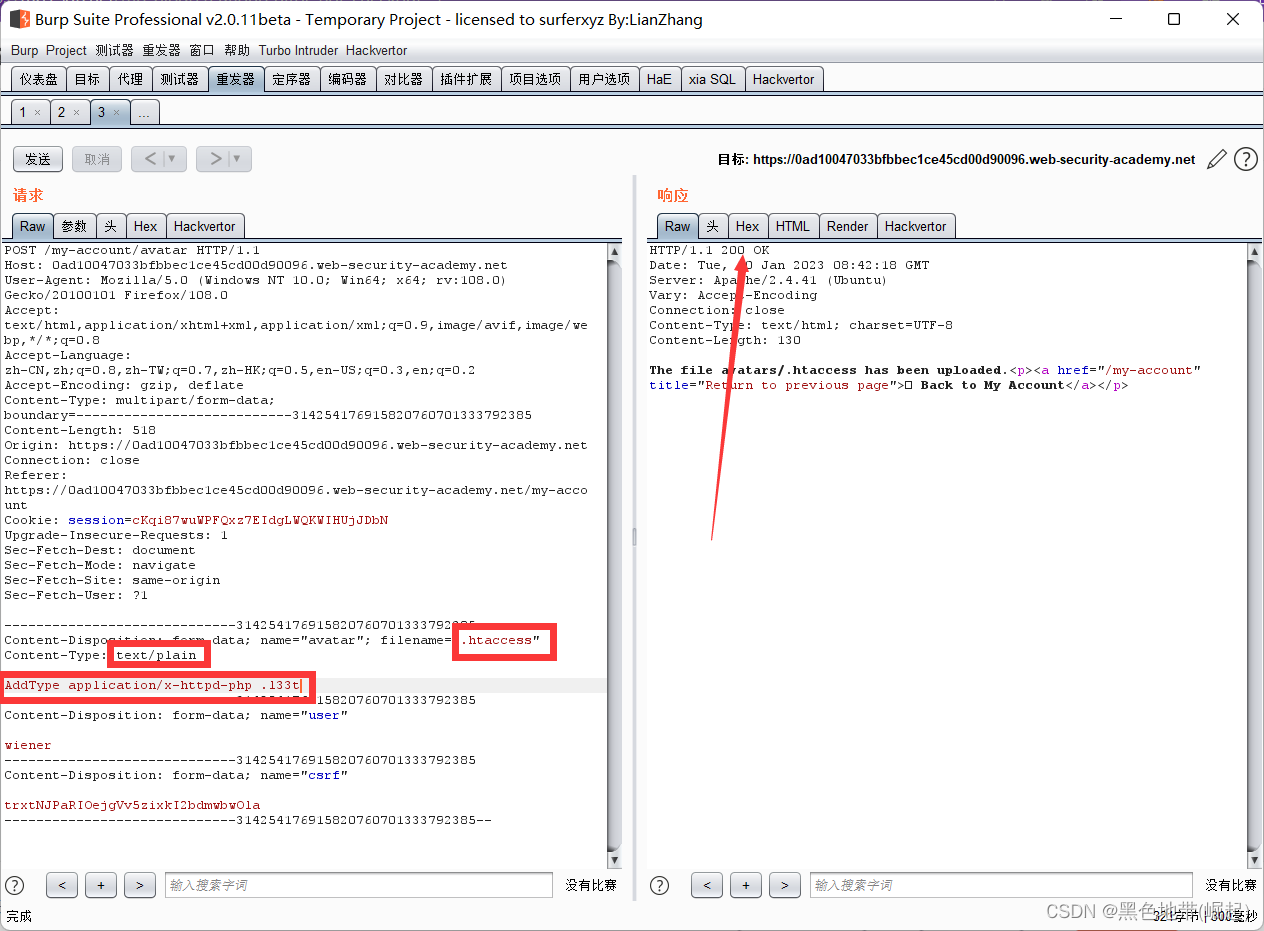Screen dimensions: 1264x931
Task: Open the Burp menu
Action: [25, 50]
